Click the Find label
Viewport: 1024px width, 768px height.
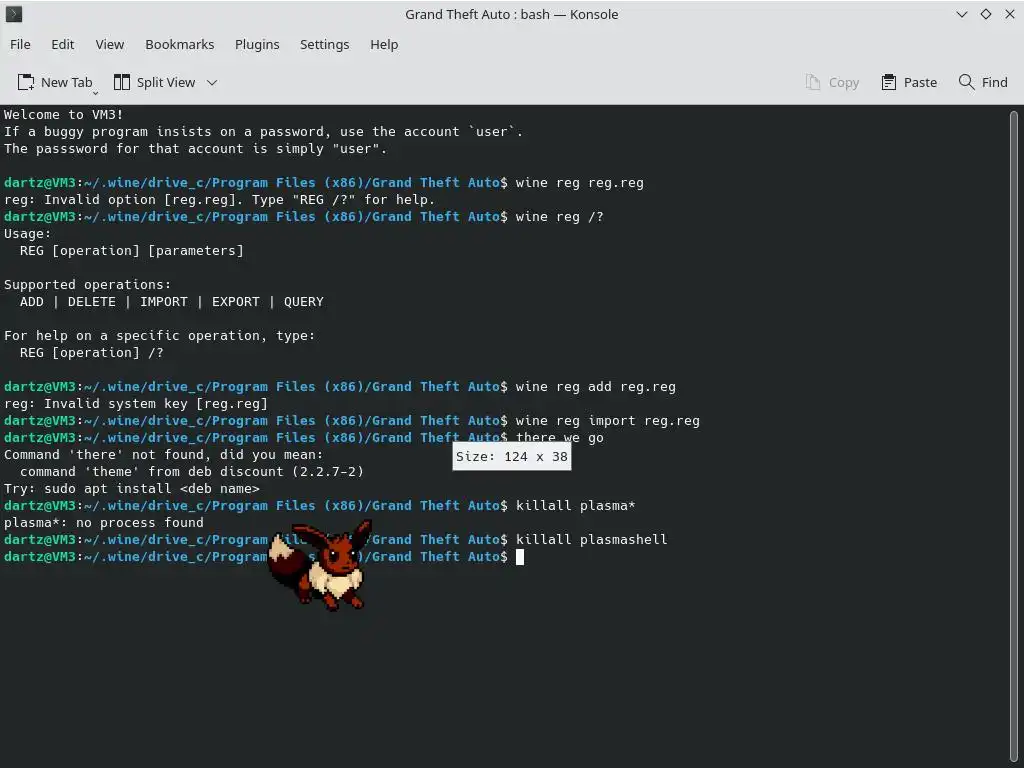tap(995, 82)
